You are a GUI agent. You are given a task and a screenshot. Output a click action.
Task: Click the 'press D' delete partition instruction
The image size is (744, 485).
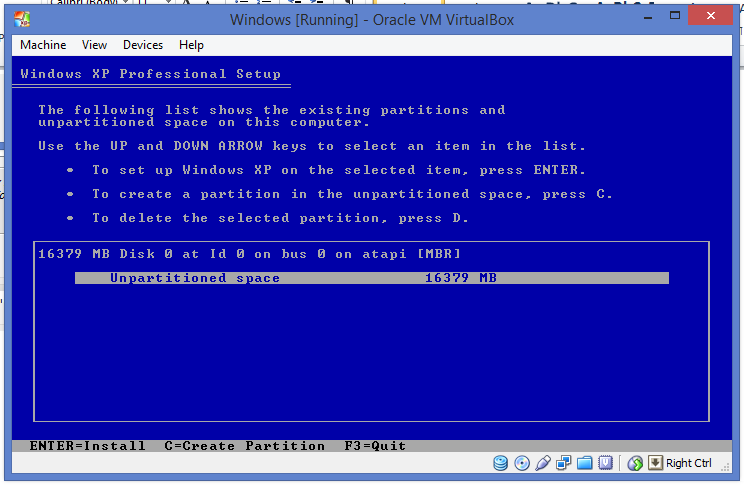(280, 218)
